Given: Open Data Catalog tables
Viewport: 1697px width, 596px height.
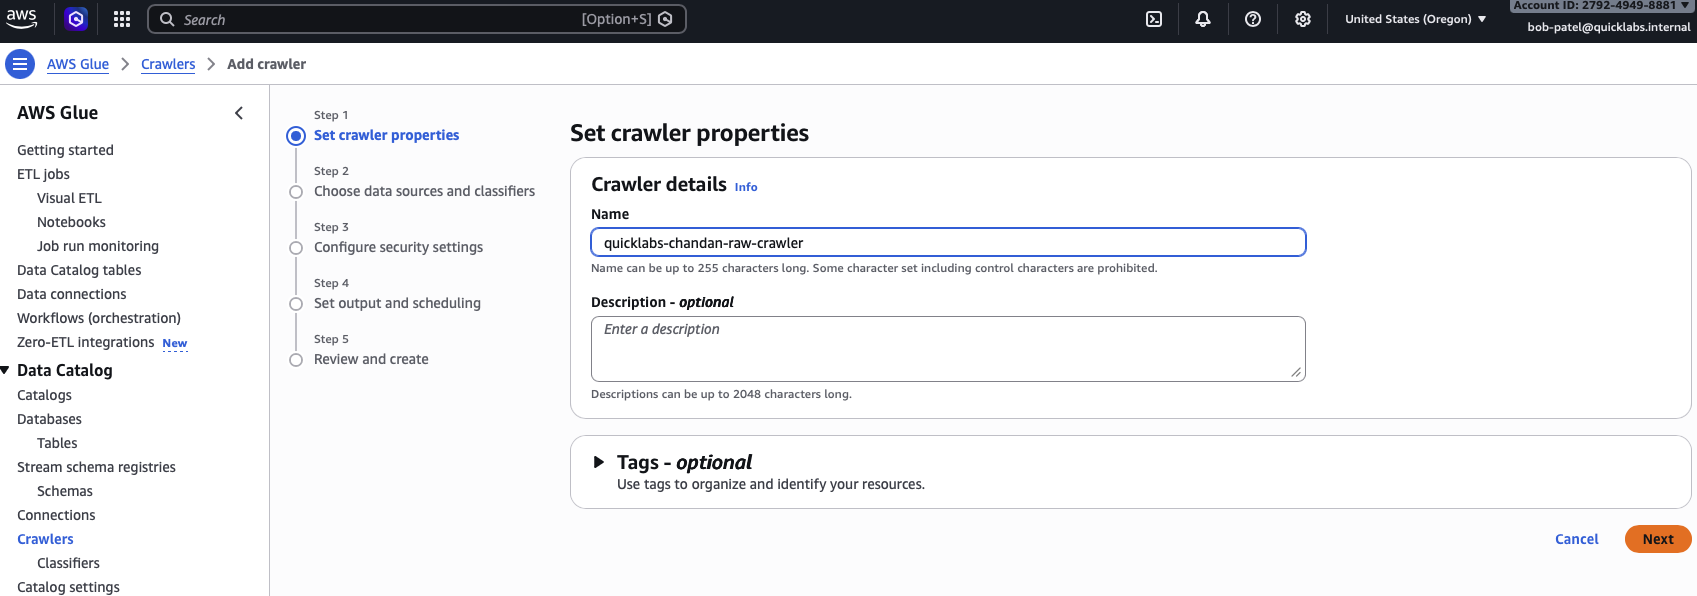Looking at the screenshot, I should 79,270.
